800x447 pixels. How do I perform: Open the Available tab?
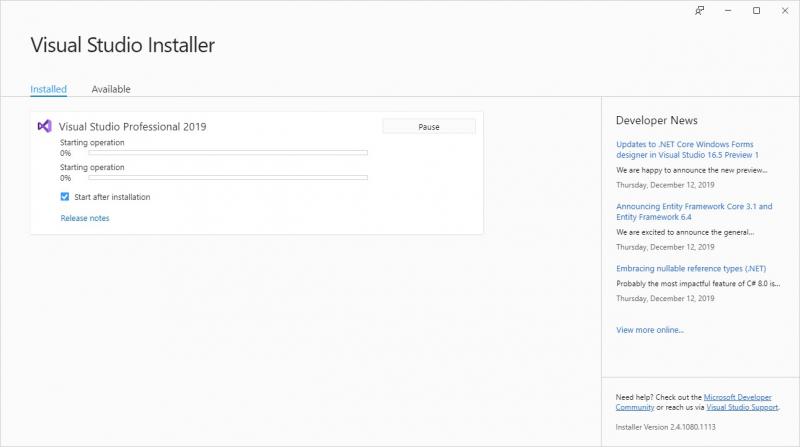[111, 89]
